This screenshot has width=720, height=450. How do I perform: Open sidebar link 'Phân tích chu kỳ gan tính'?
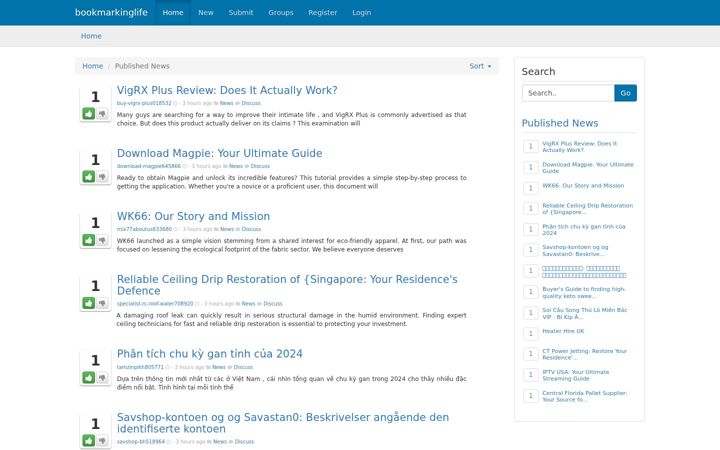(584, 230)
